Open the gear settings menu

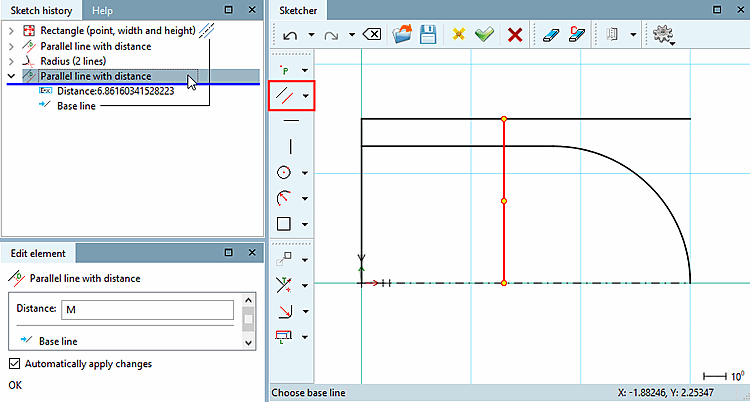[663, 35]
